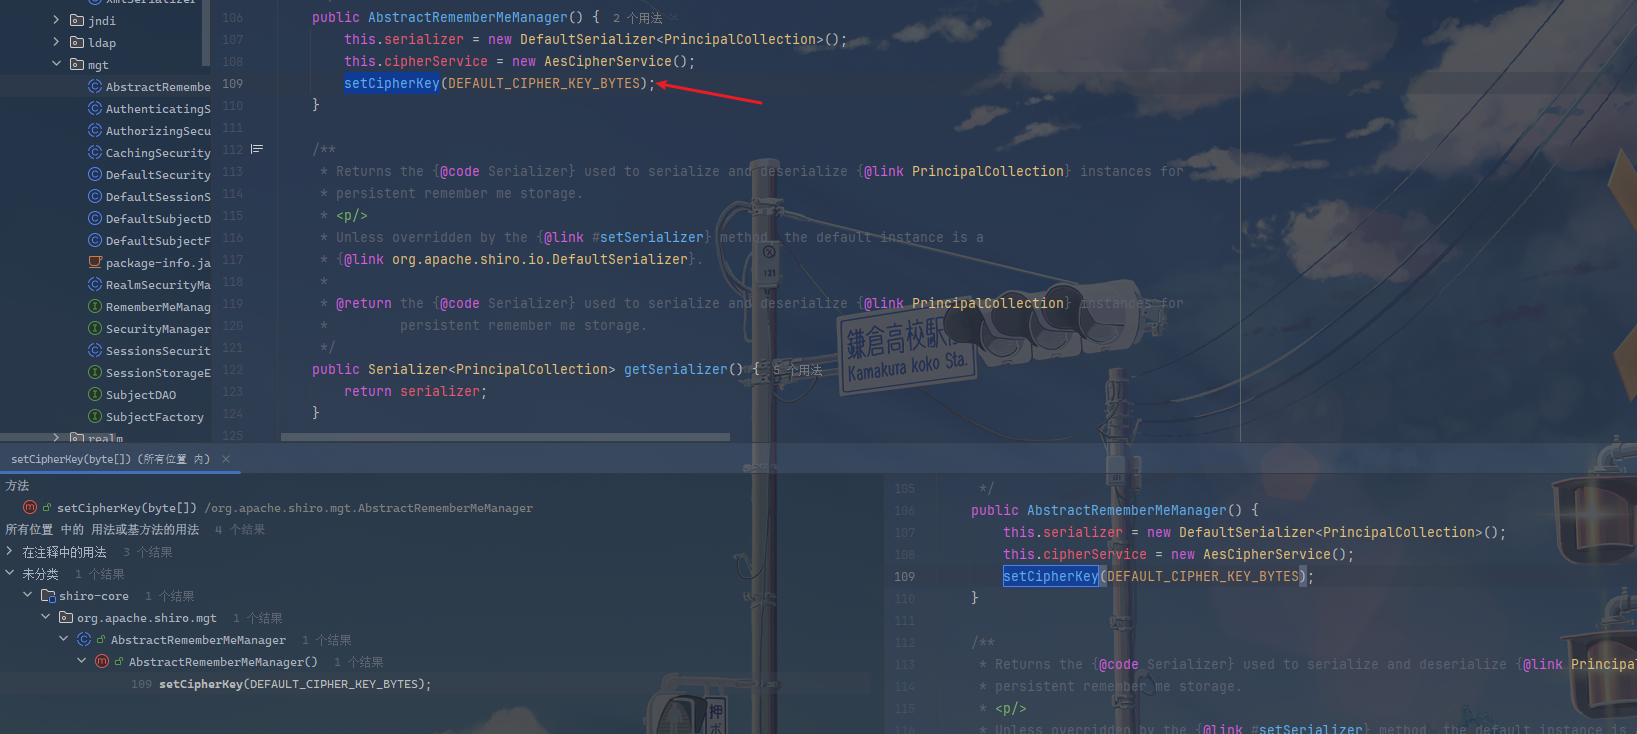Collapse the 未分类 results group

pos(10,574)
